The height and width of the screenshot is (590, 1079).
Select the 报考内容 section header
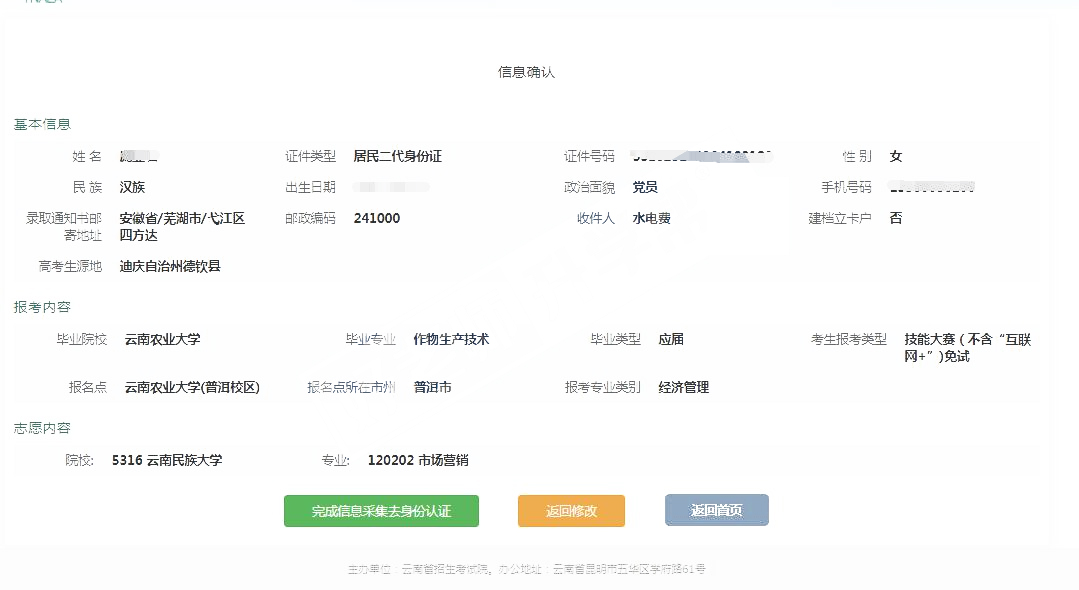coord(42,307)
